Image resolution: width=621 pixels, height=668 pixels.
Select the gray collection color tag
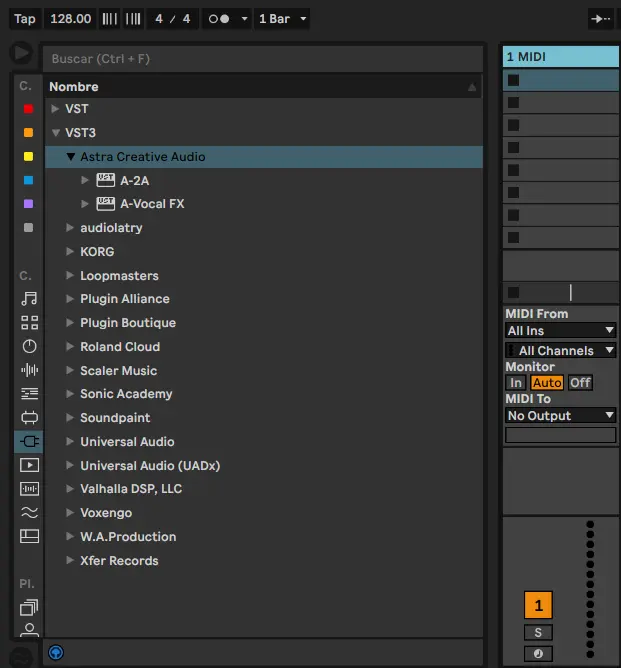[28, 227]
